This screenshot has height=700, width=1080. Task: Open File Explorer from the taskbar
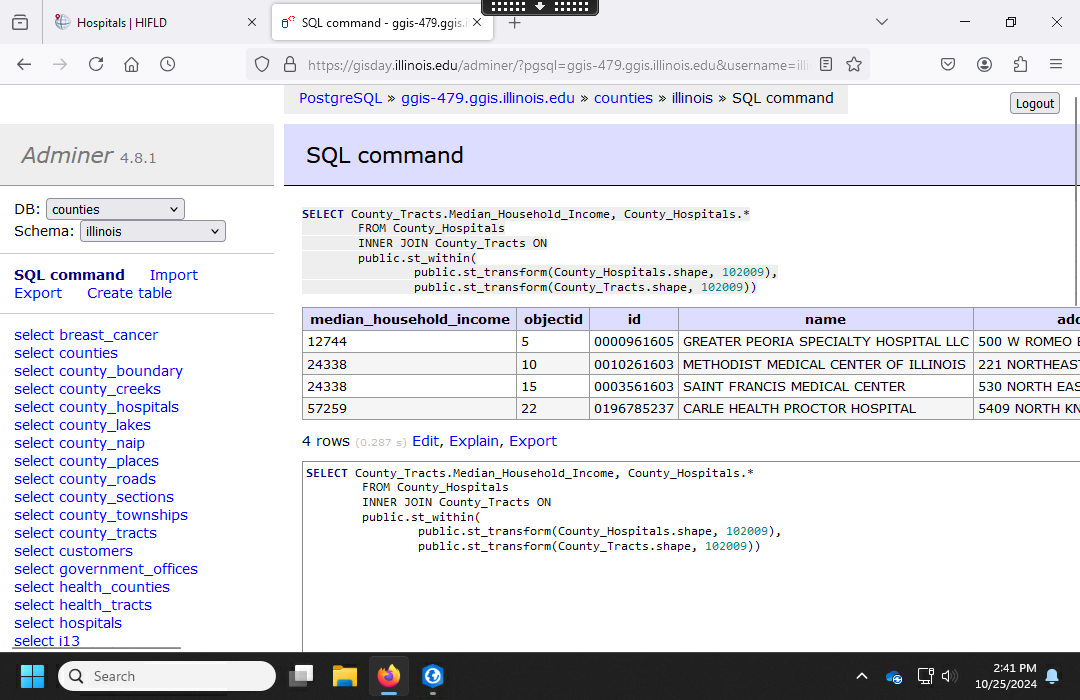tap(345, 677)
